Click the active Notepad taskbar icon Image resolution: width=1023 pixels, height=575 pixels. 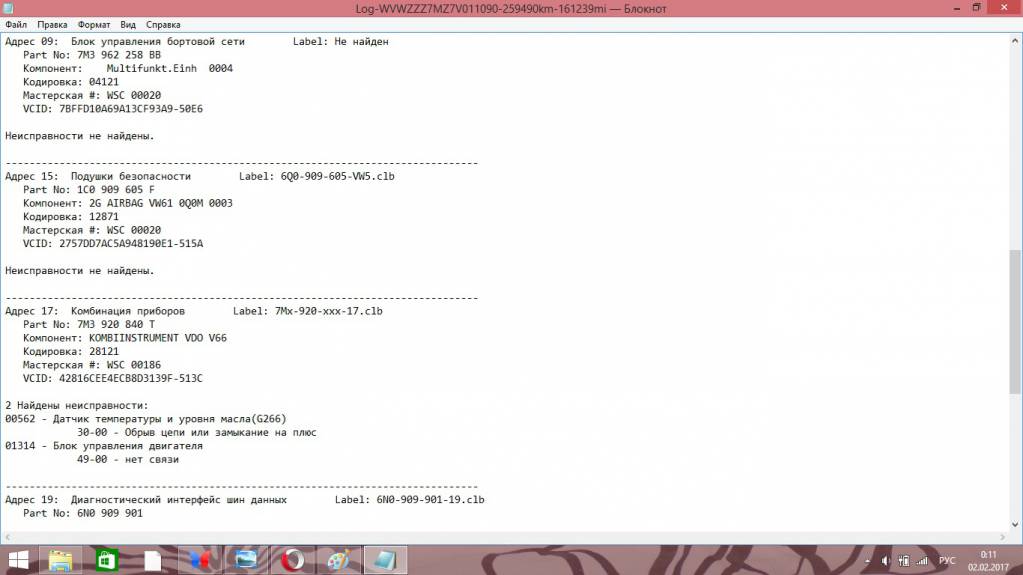[x=384, y=560]
